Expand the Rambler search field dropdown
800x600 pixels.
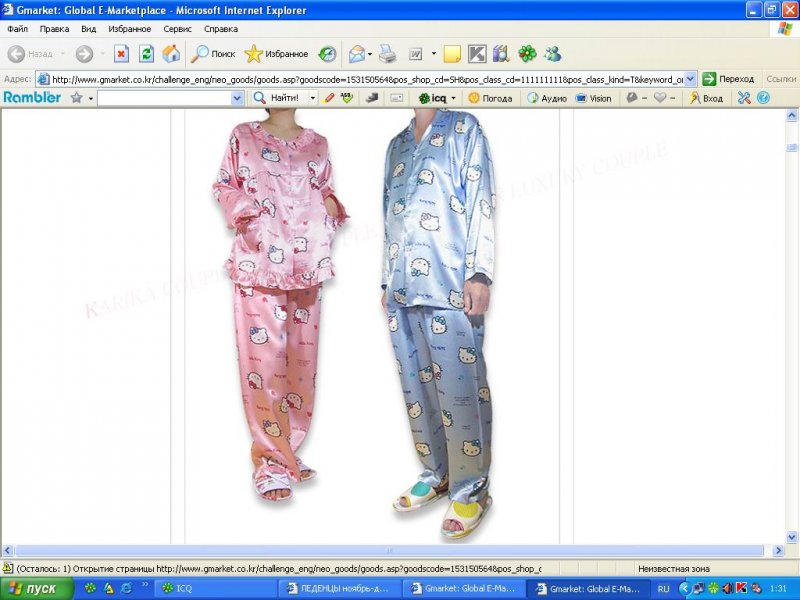coord(237,98)
